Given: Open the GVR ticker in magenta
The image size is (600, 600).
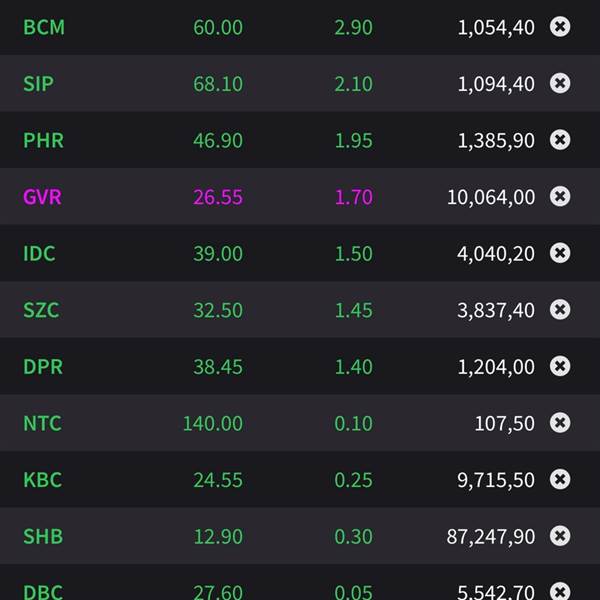Looking at the screenshot, I should (x=42, y=197).
